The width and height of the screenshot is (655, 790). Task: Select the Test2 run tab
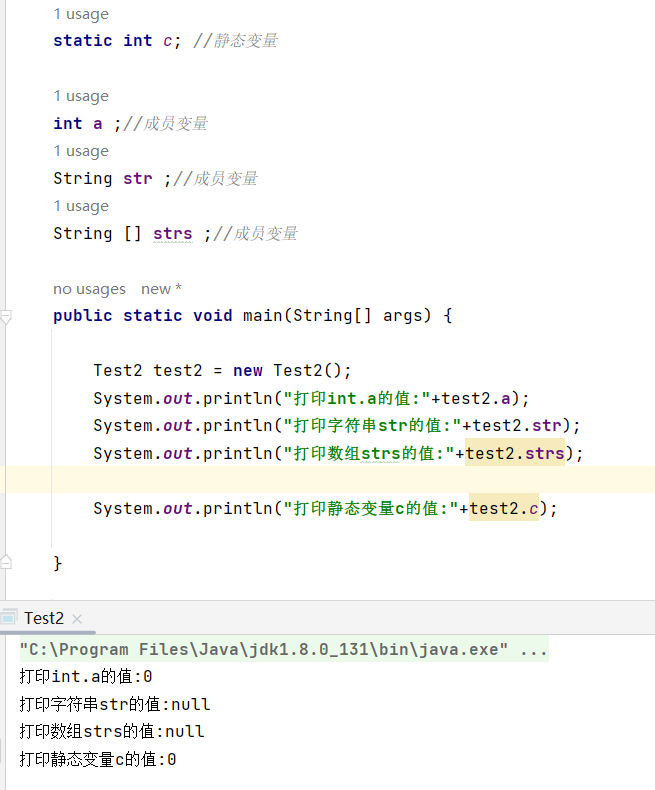coord(43,618)
